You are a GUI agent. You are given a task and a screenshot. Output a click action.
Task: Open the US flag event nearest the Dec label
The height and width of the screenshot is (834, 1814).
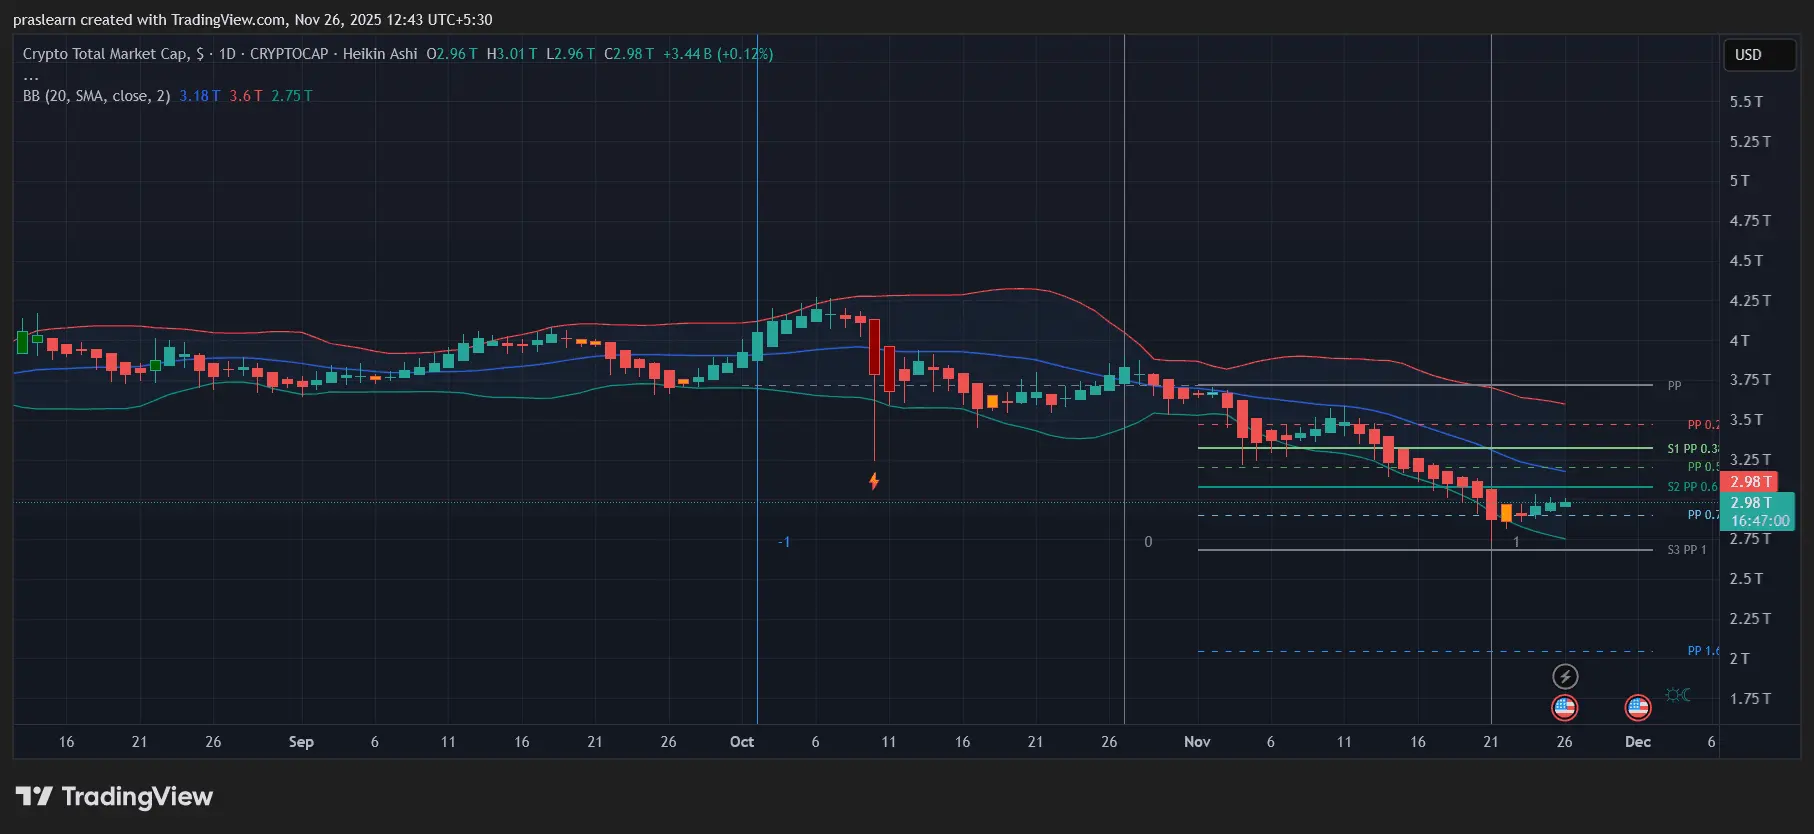(1638, 708)
